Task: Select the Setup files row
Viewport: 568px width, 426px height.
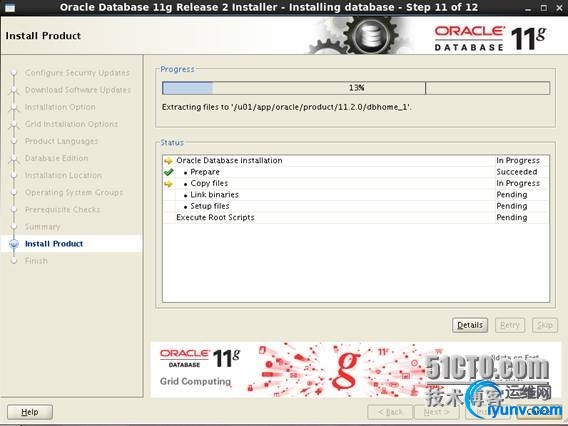Action: (356, 206)
